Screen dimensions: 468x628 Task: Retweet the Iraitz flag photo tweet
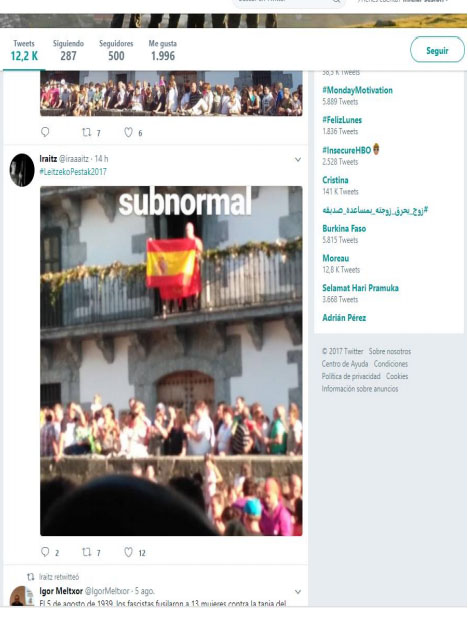pos(86,552)
